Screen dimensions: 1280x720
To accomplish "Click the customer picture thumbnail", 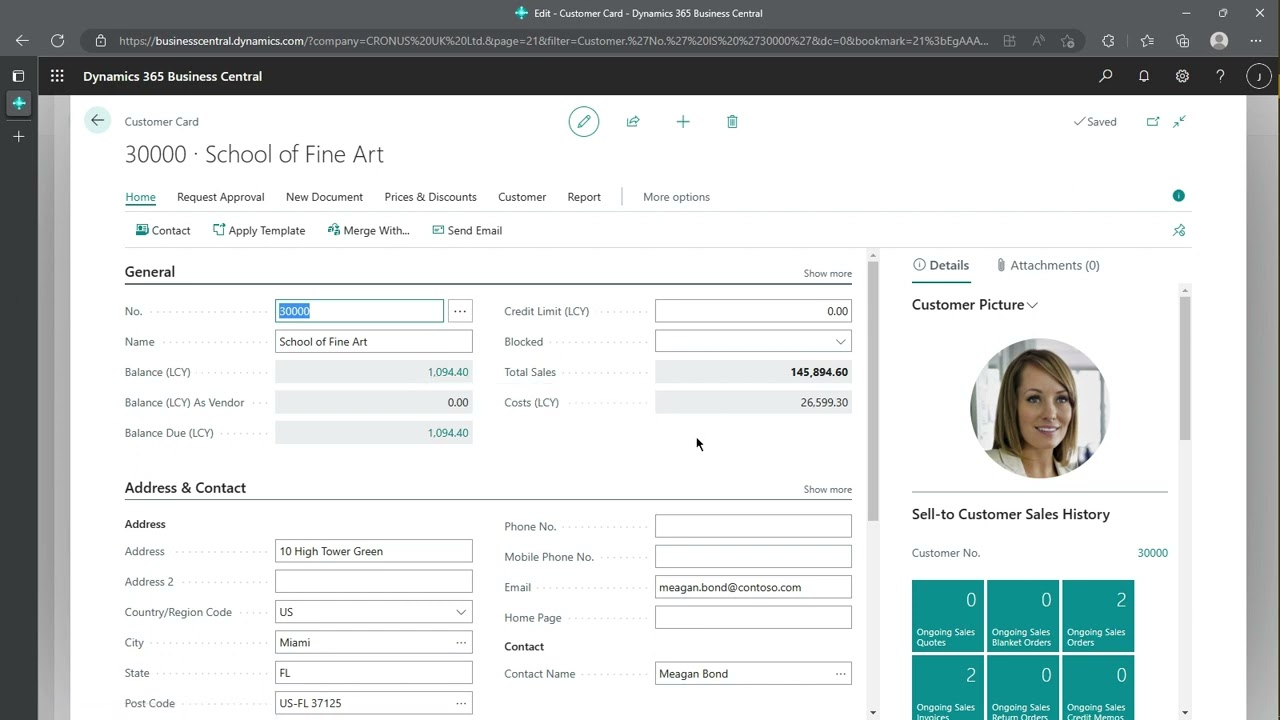I will point(1039,408).
